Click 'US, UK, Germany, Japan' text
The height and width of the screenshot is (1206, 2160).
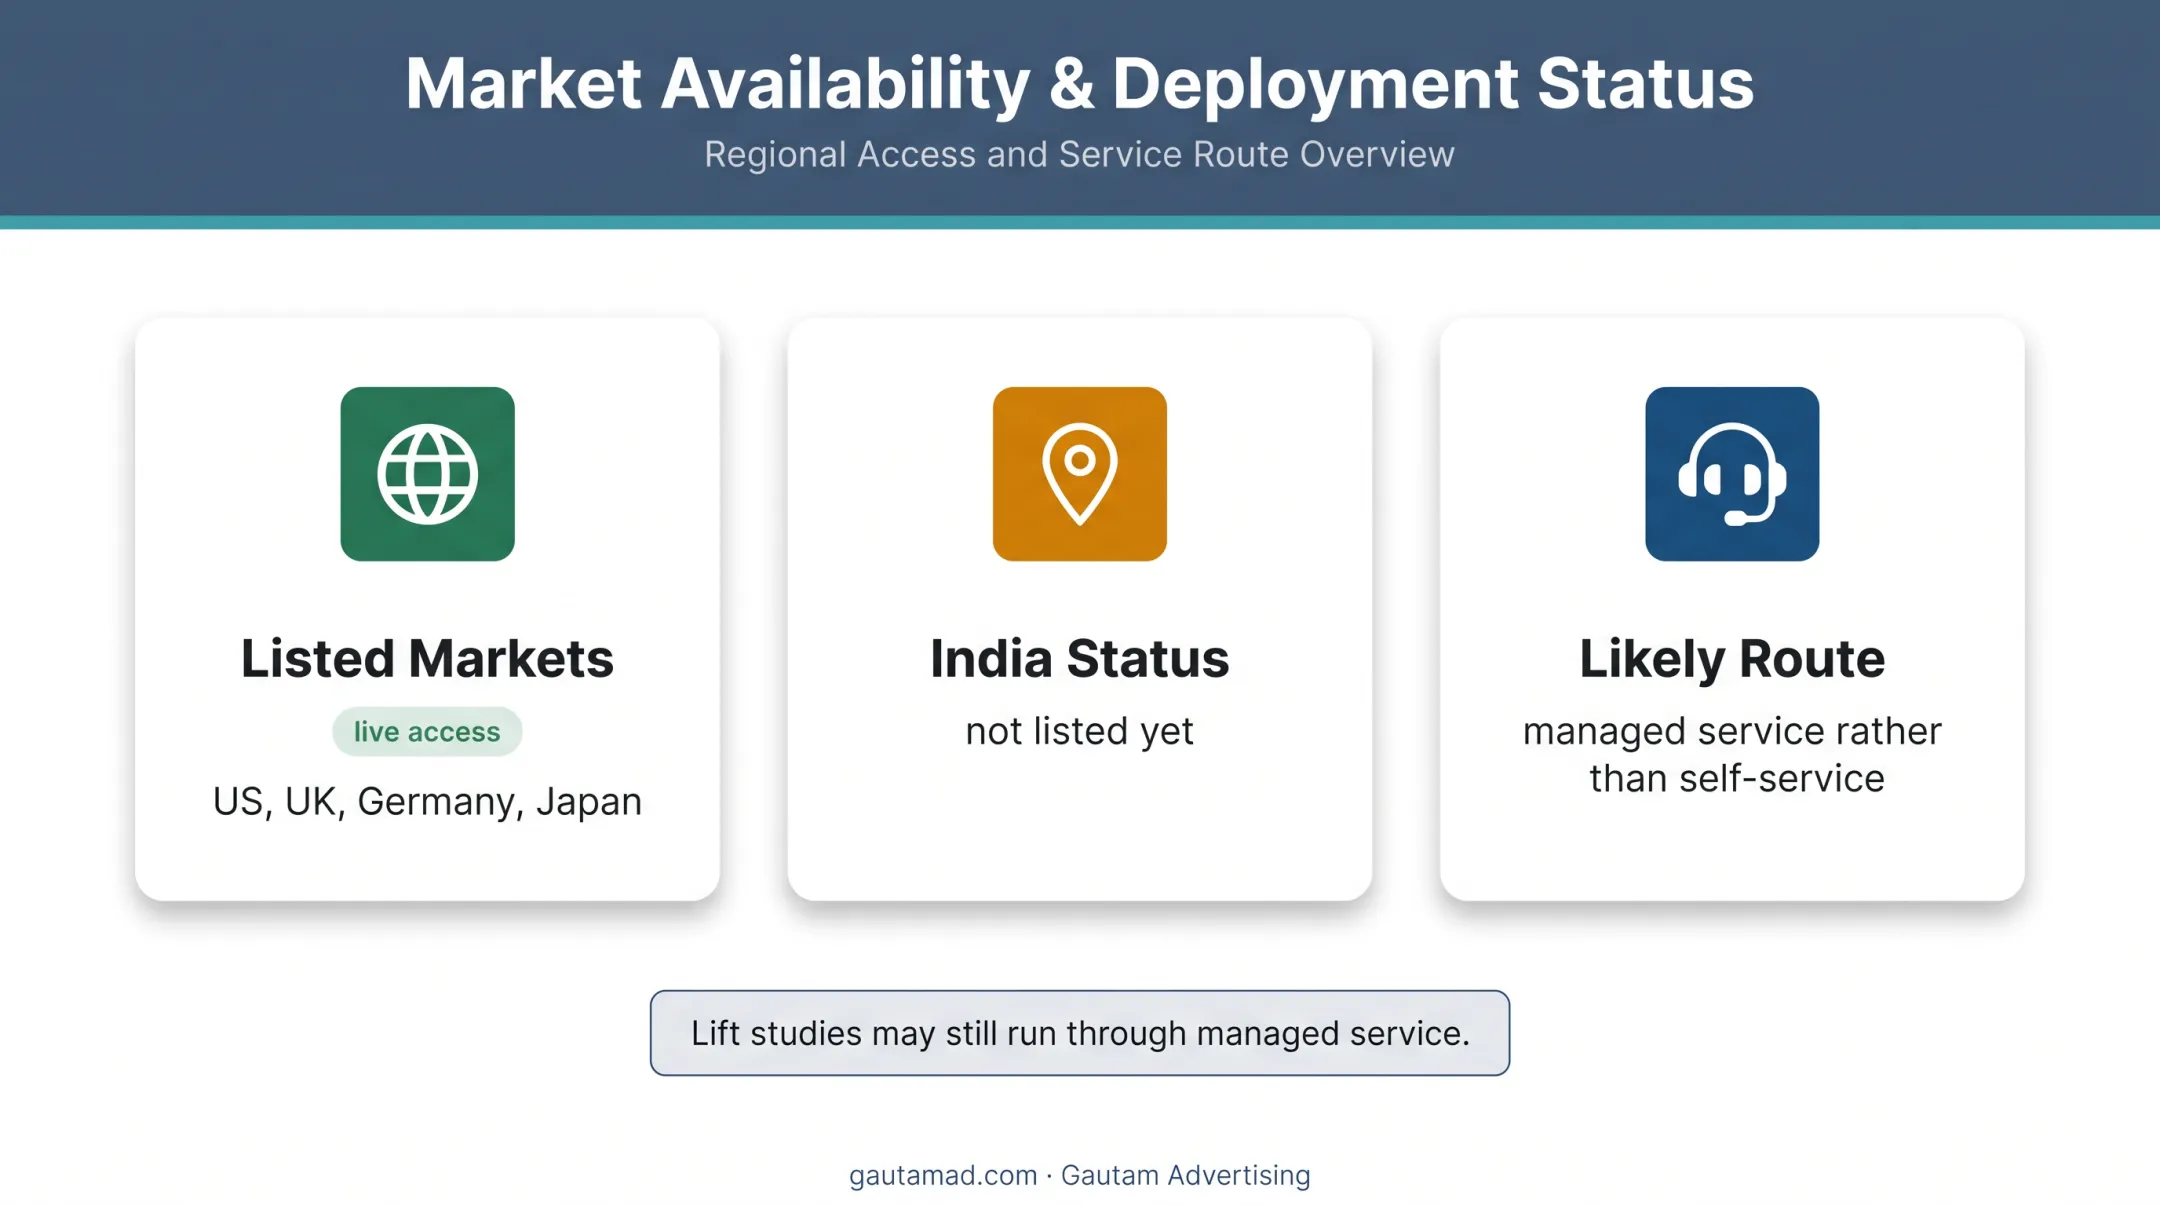[427, 802]
